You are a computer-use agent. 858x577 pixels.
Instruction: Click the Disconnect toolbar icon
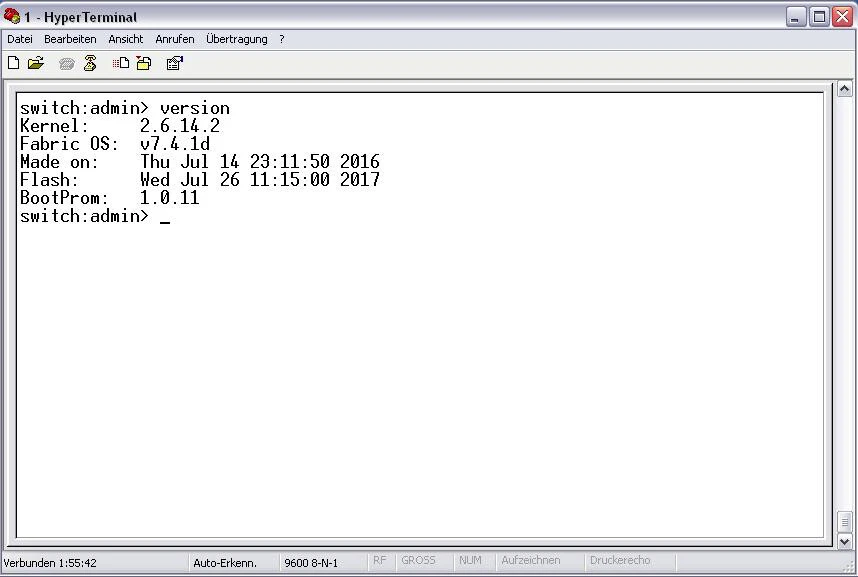[x=90, y=64]
